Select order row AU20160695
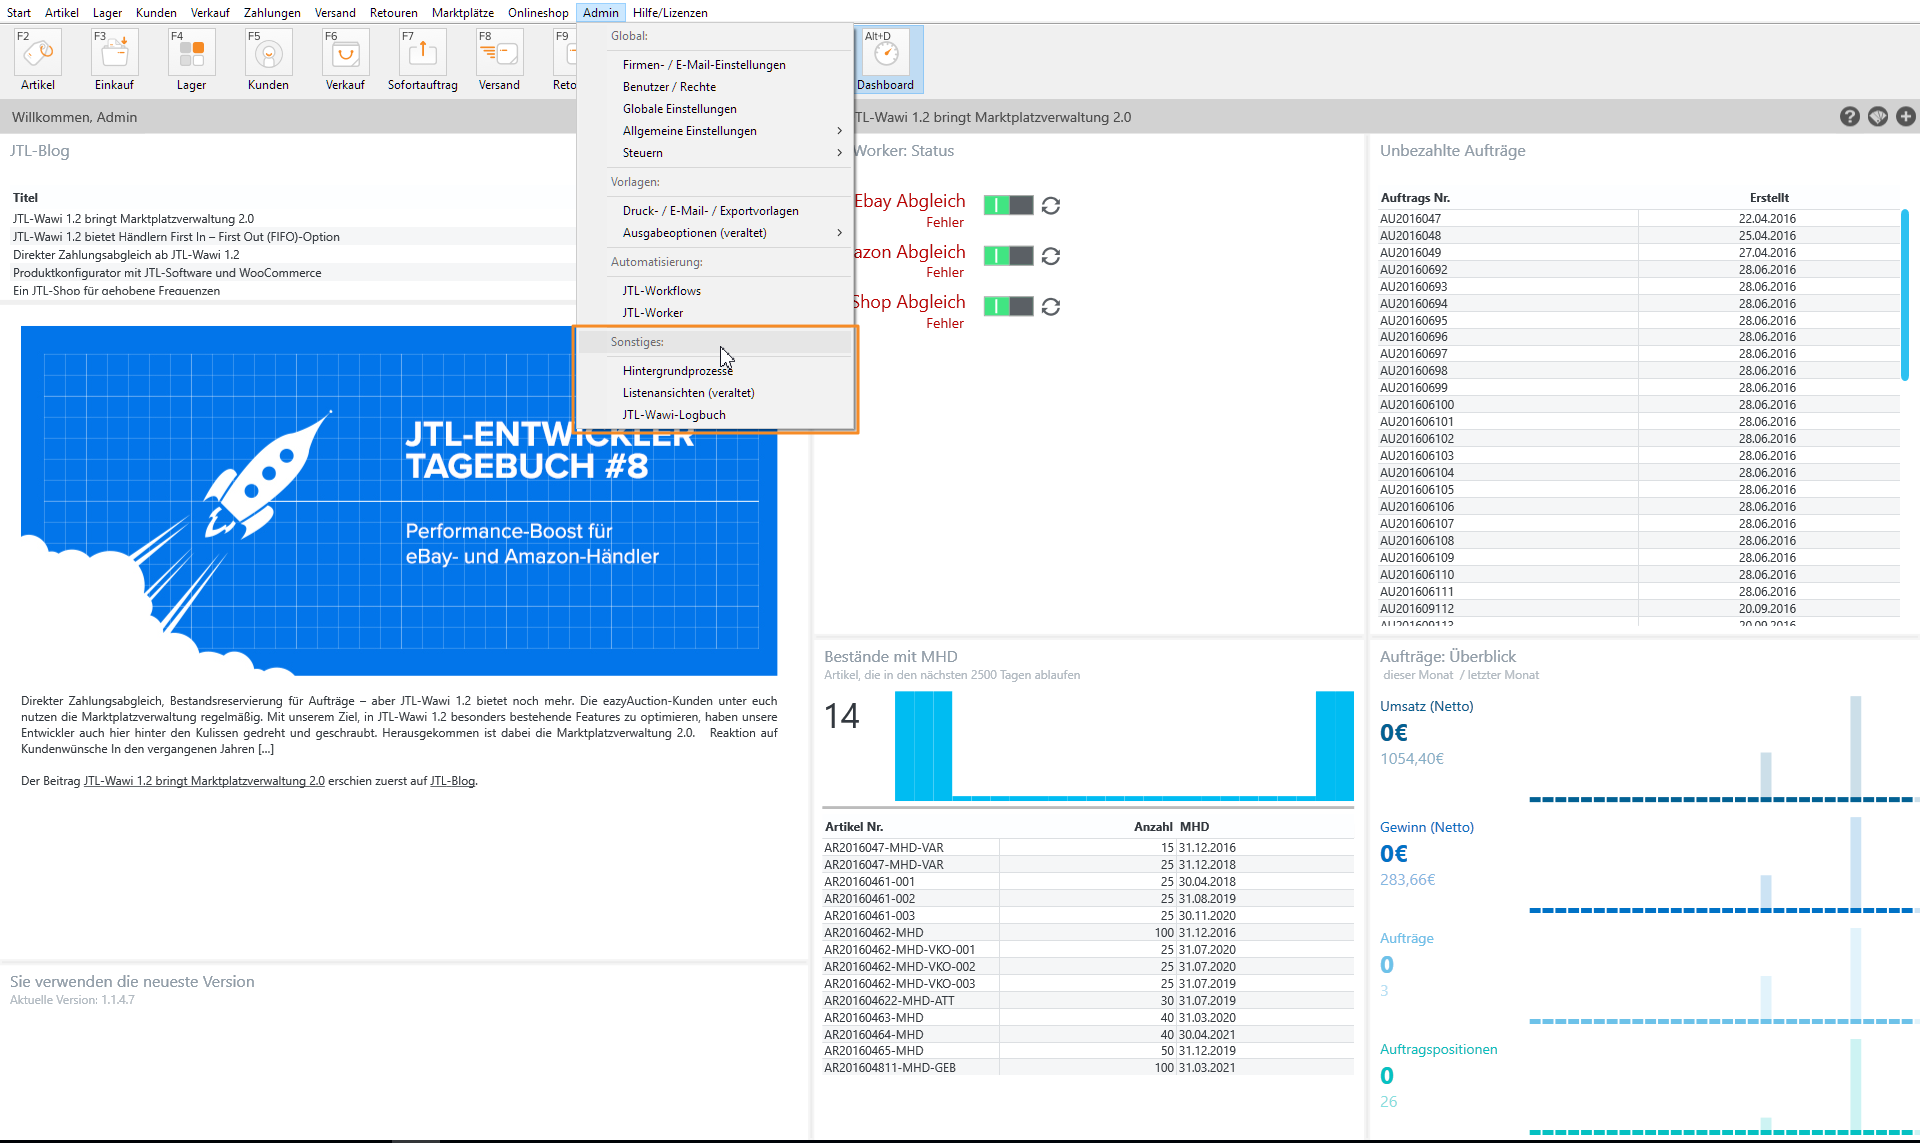The width and height of the screenshot is (1920, 1143). (1639, 321)
